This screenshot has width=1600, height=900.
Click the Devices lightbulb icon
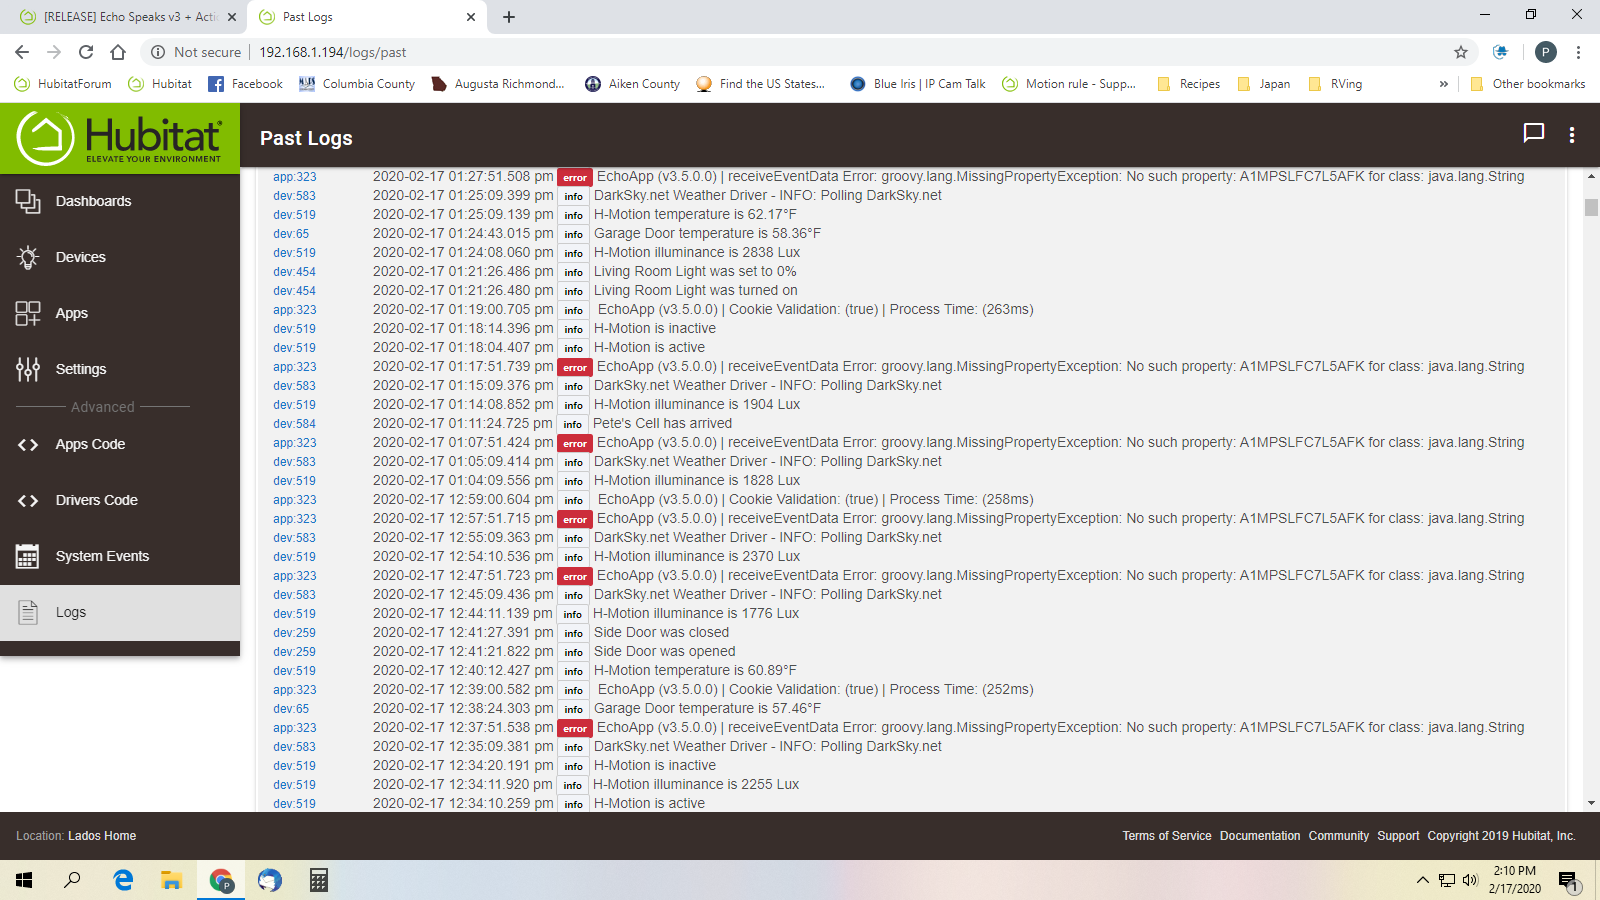coord(28,257)
